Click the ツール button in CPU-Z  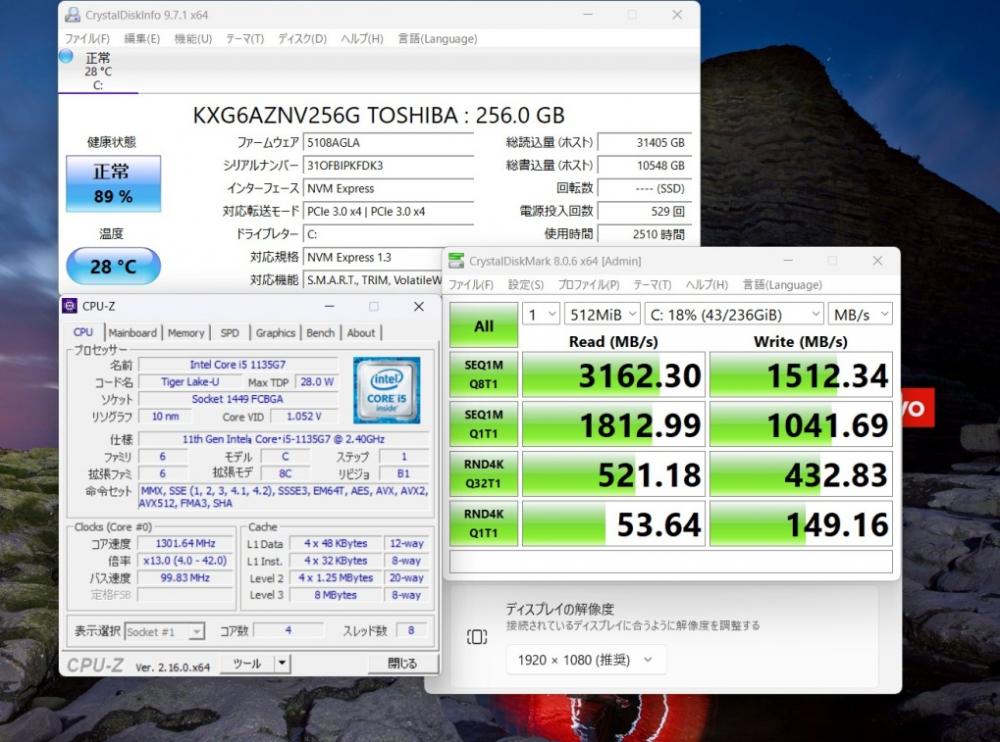point(247,664)
